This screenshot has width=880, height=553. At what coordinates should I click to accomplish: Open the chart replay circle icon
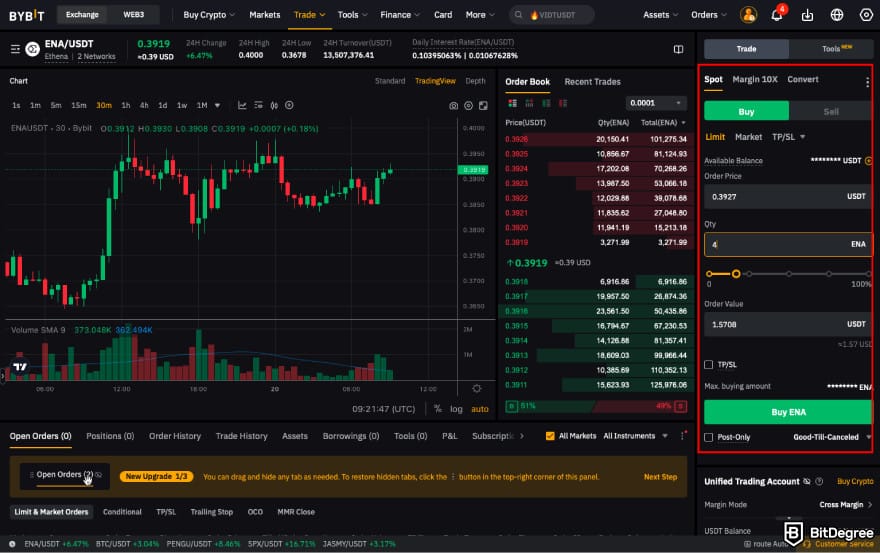(289, 106)
